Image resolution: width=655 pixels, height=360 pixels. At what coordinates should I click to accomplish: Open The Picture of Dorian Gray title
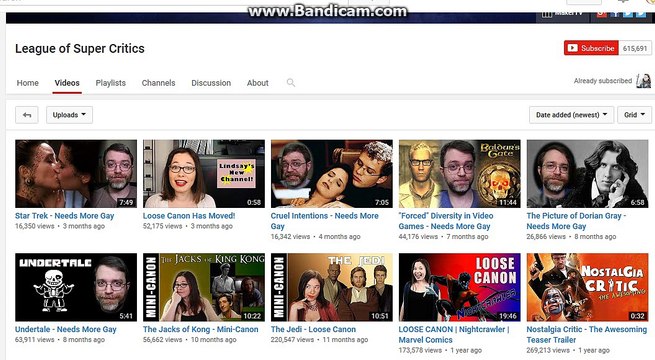pyautogui.click(x=576, y=221)
